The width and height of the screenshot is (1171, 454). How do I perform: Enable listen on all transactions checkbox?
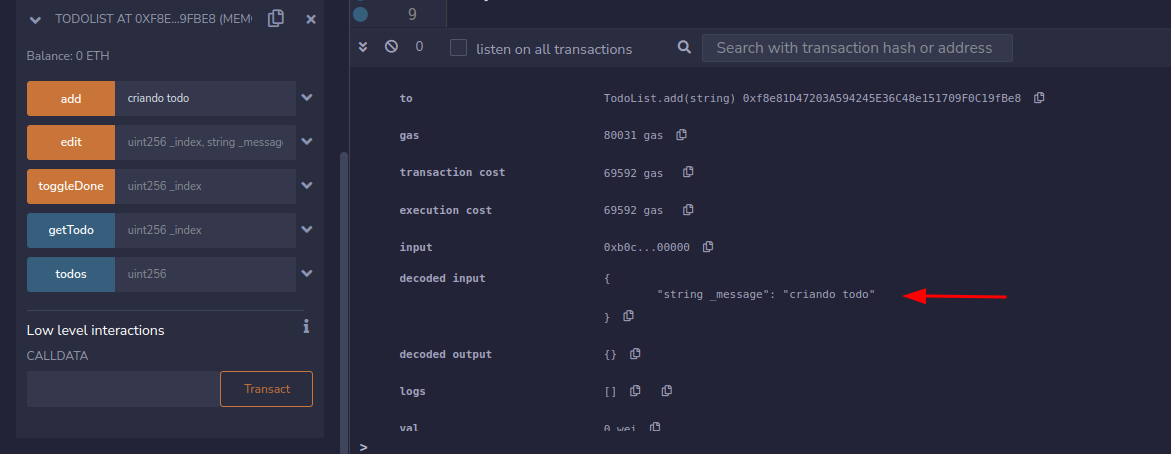click(458, 48)
